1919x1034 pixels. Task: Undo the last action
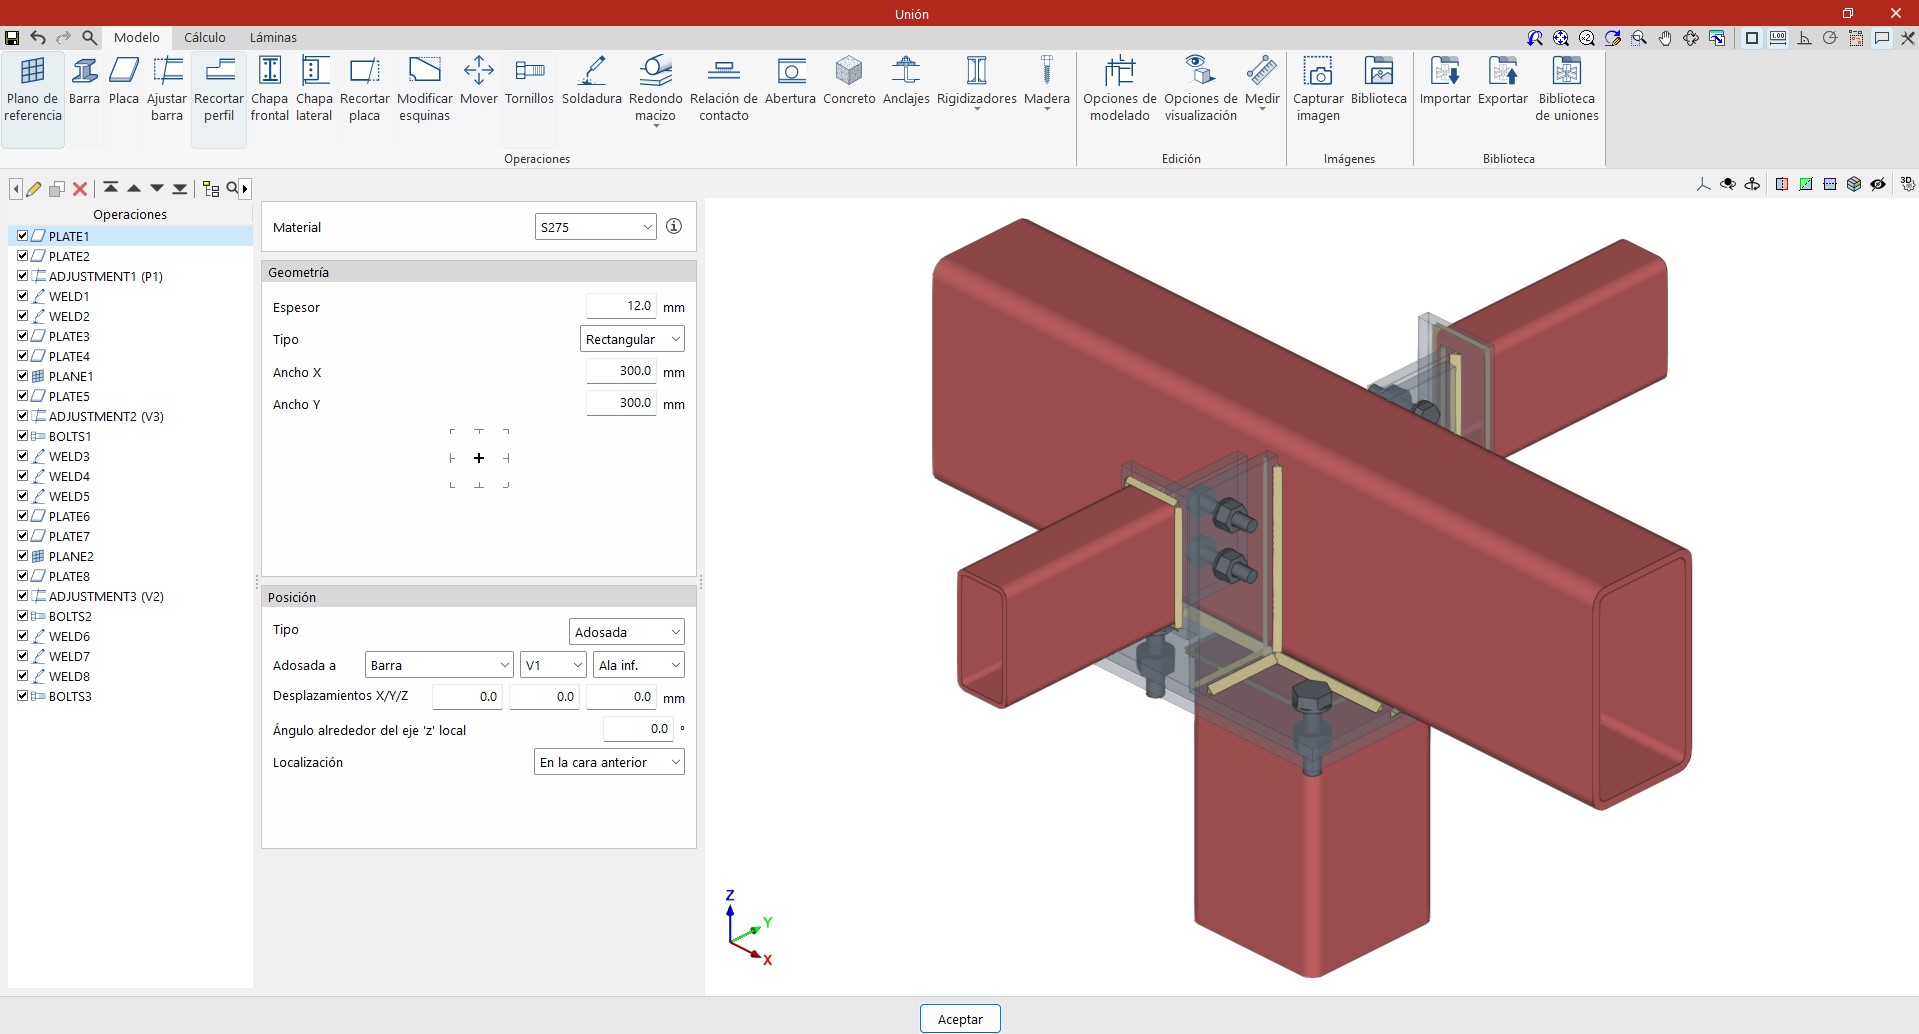[38, 38]
